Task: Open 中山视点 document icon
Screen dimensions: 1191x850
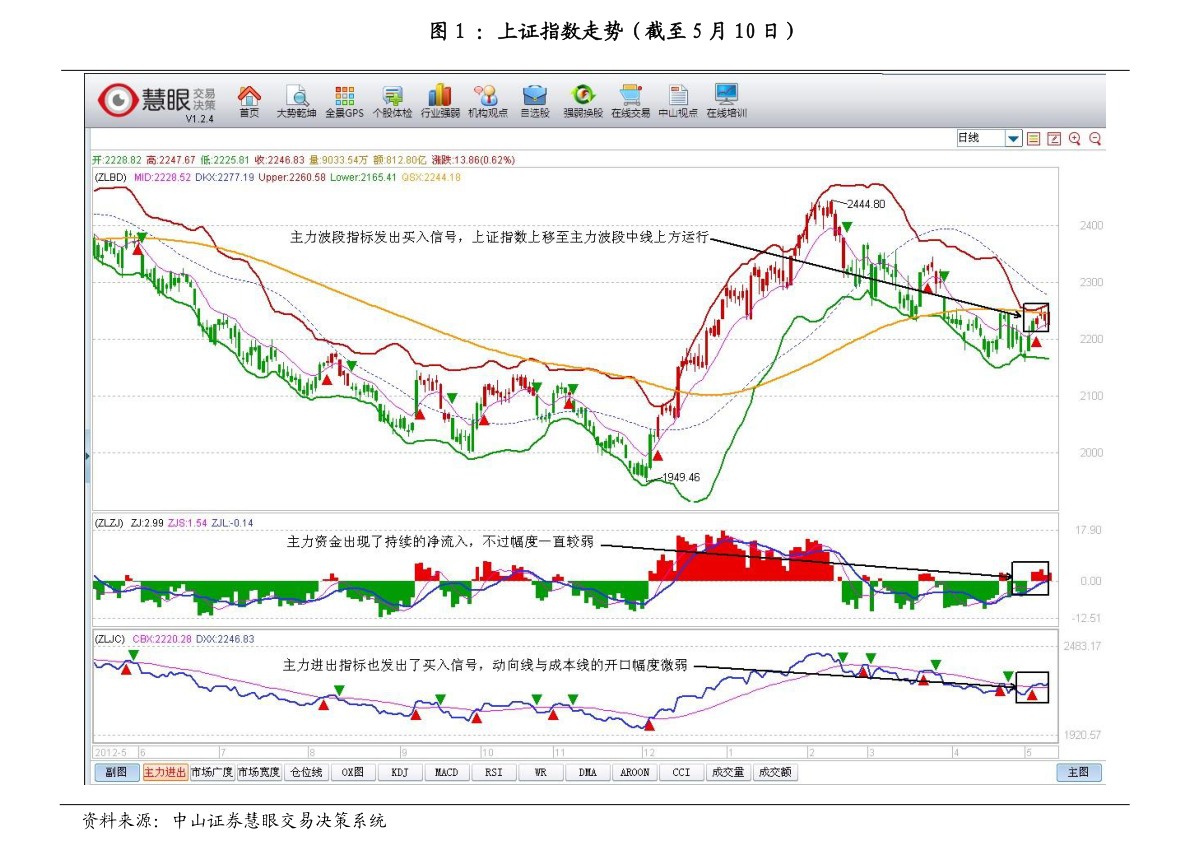Action: click(x=678, y=101)
